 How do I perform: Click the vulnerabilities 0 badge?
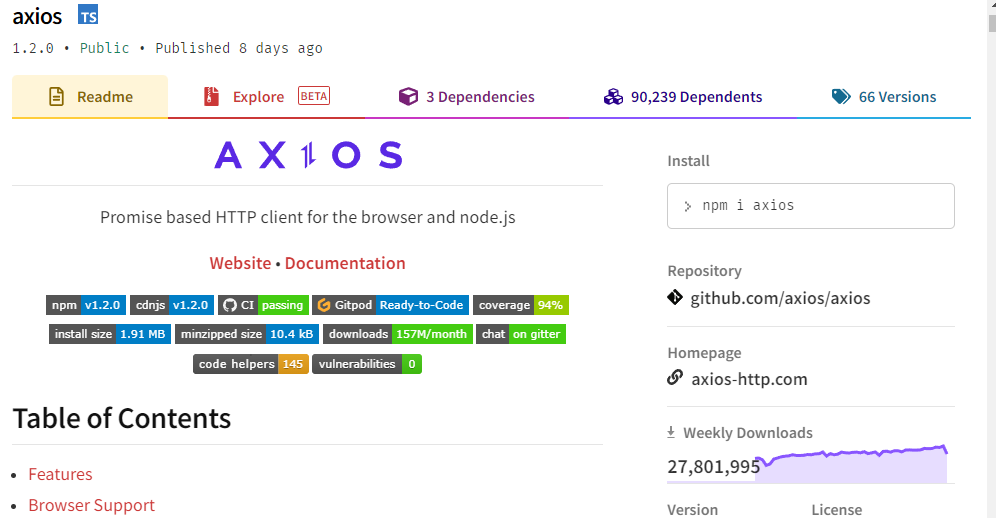pos(367,364)
